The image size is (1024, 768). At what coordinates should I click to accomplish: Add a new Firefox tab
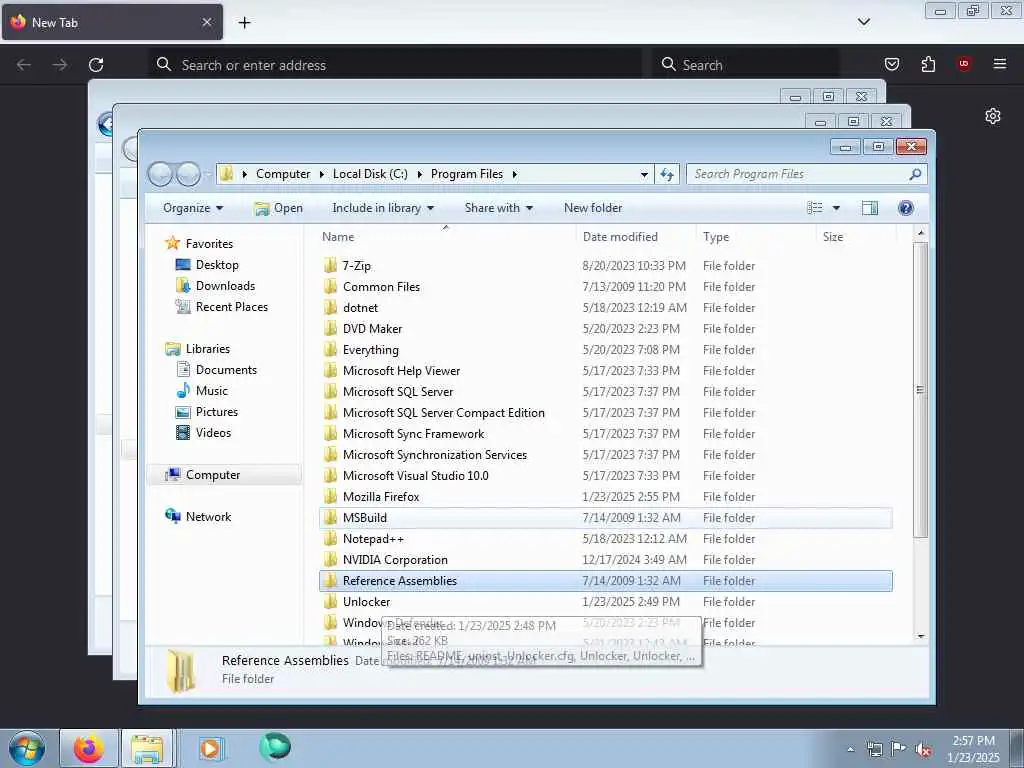click(244, 23)
